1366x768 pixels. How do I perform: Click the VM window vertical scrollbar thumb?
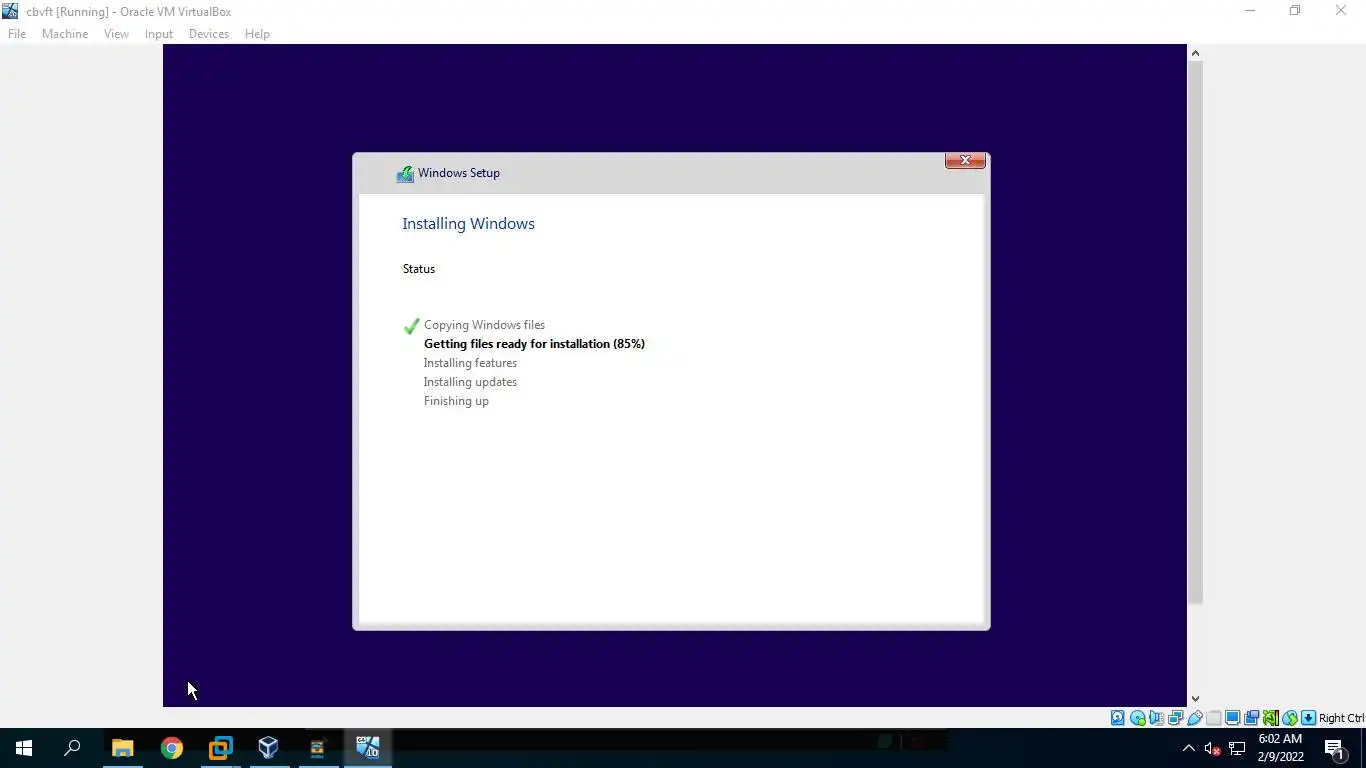tap(1195, 332)
